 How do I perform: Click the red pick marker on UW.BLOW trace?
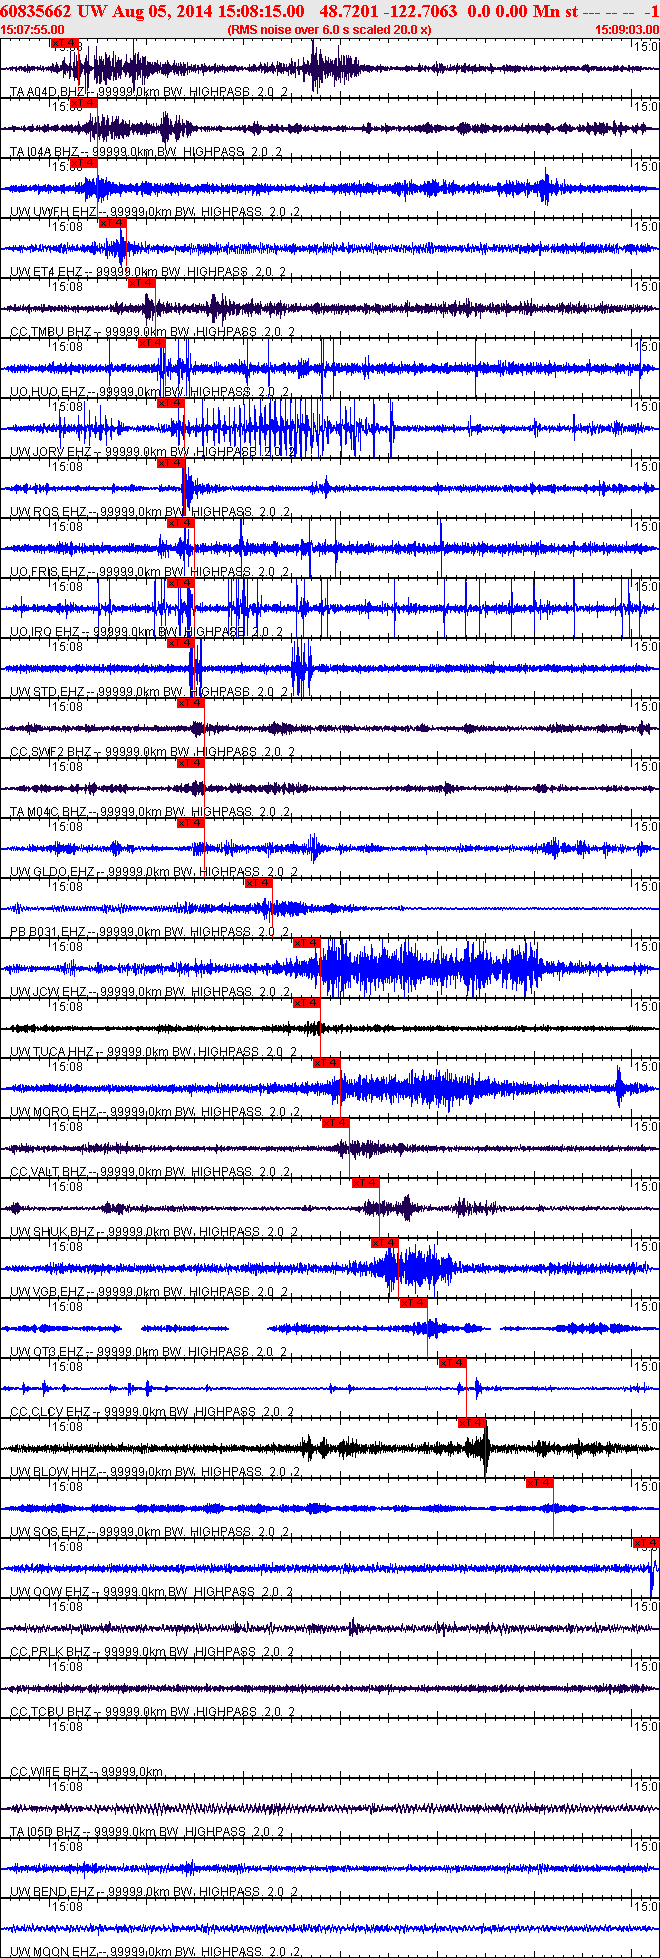[x=472, y=1423]
